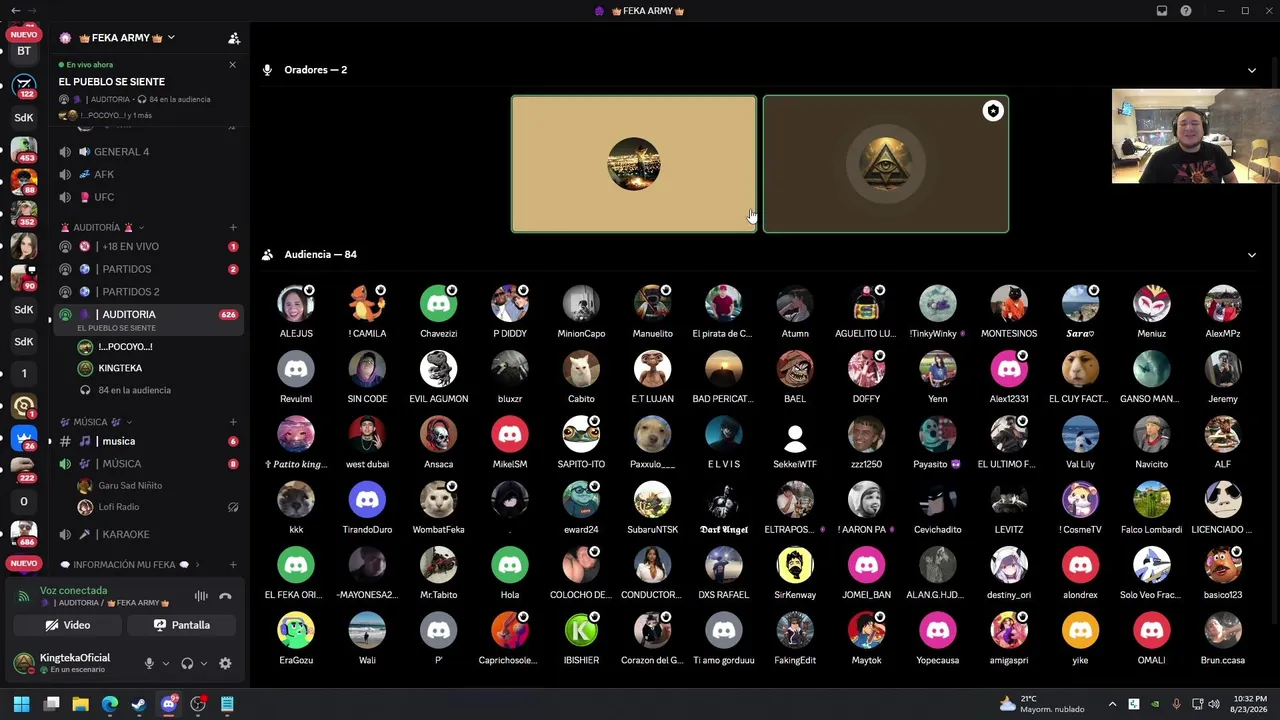
Task: Collapse the Audiencia section chevron
Action: point(1251,255)
